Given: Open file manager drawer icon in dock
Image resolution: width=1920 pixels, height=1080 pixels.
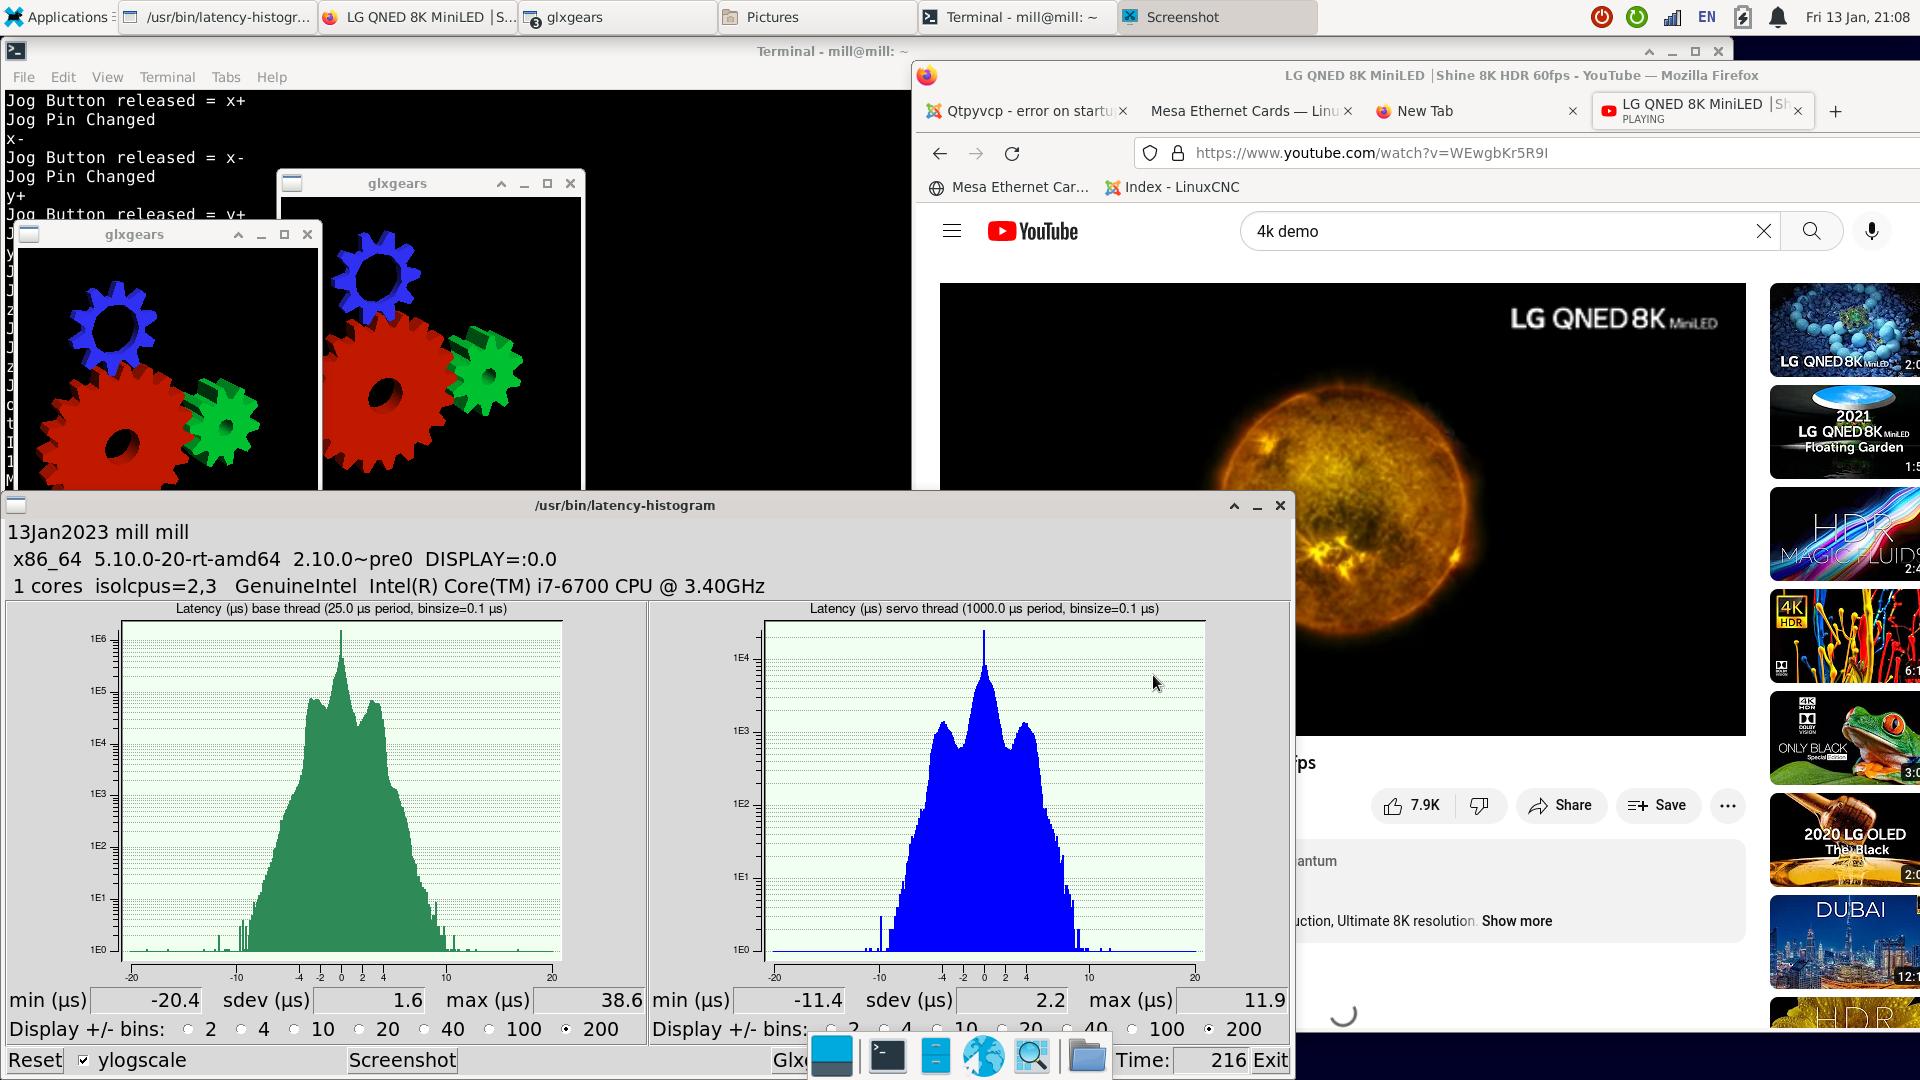Looking at the screenshot, I should 935,1056.
